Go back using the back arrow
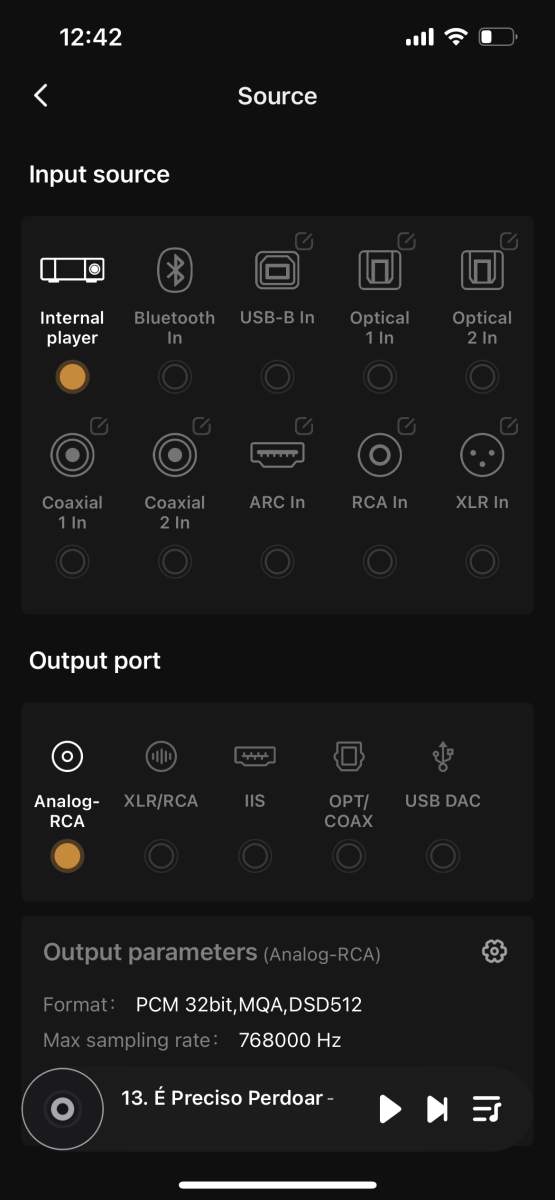The width and height of the screenshot is (555, 1200). click(41, 96)
